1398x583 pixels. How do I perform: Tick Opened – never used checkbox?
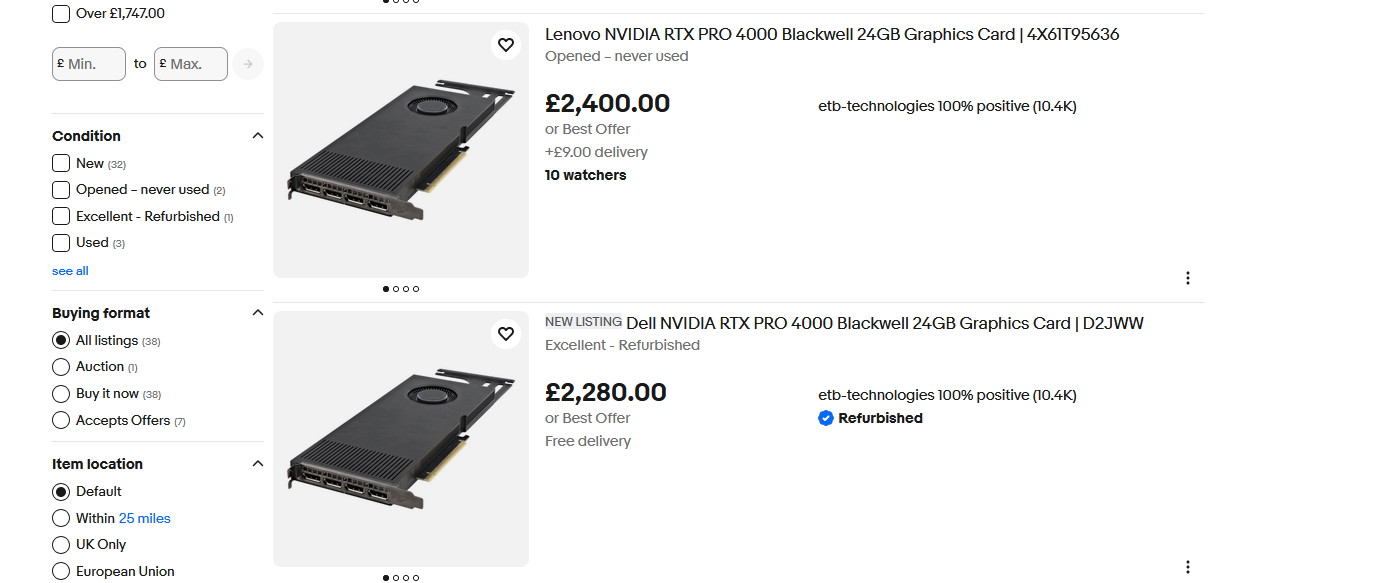61,190
